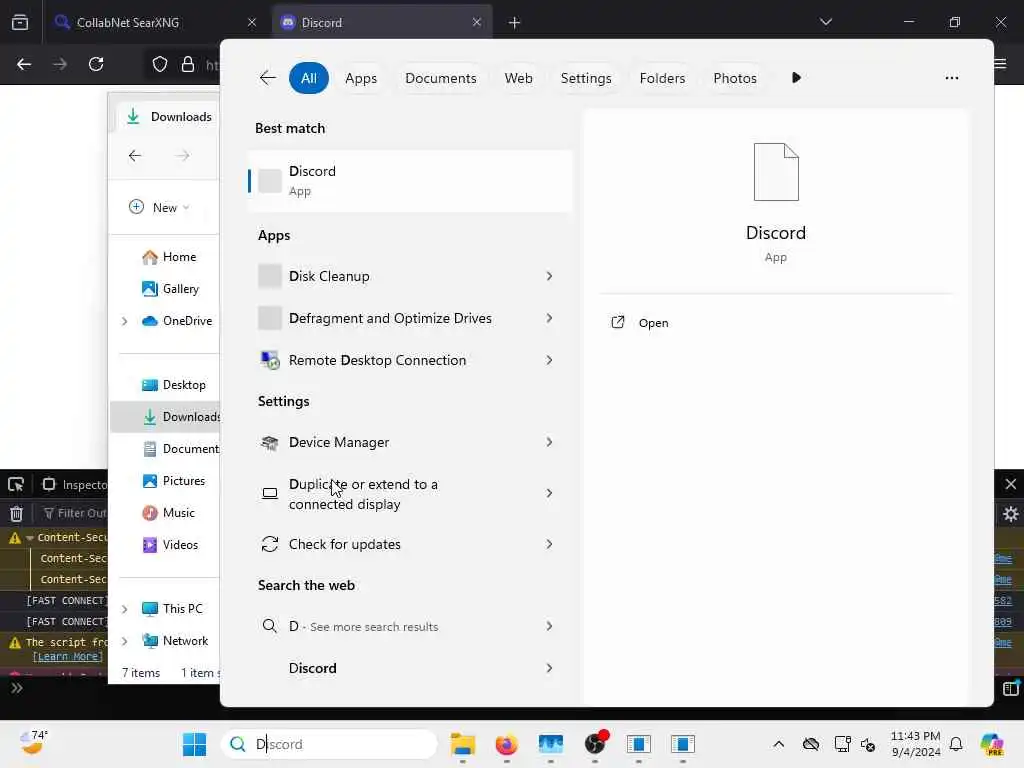Image resolution: width=1024 pixels, height=768 pixels.
Task: Click Duplicate or extend display icon
Action: (270, 494)
